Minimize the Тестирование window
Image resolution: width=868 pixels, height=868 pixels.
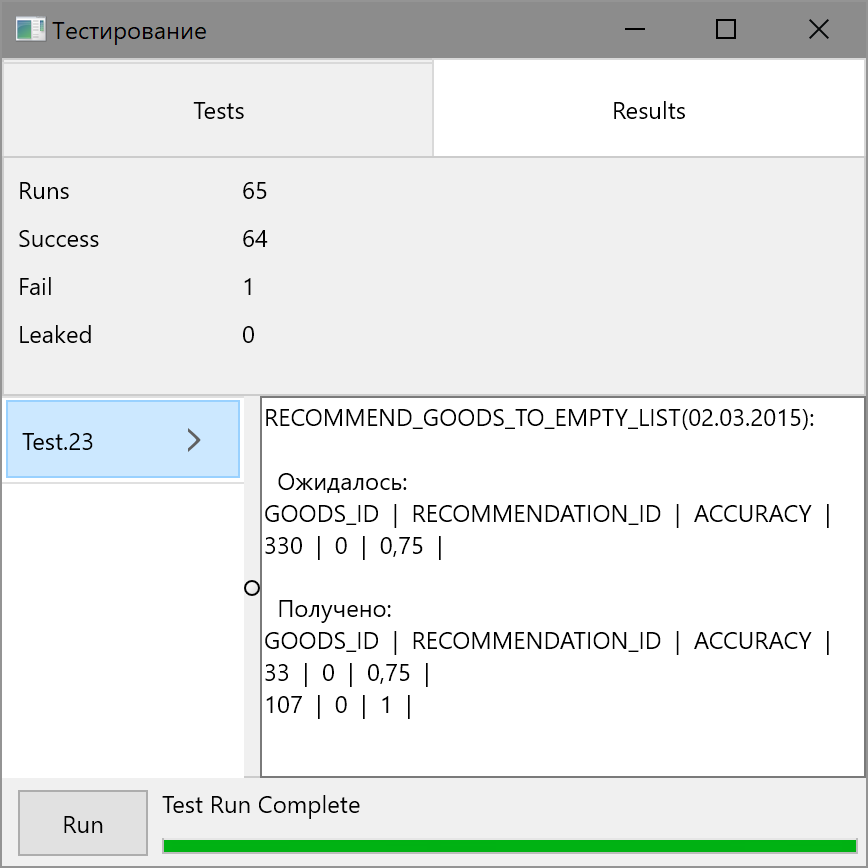click(634, 30)
